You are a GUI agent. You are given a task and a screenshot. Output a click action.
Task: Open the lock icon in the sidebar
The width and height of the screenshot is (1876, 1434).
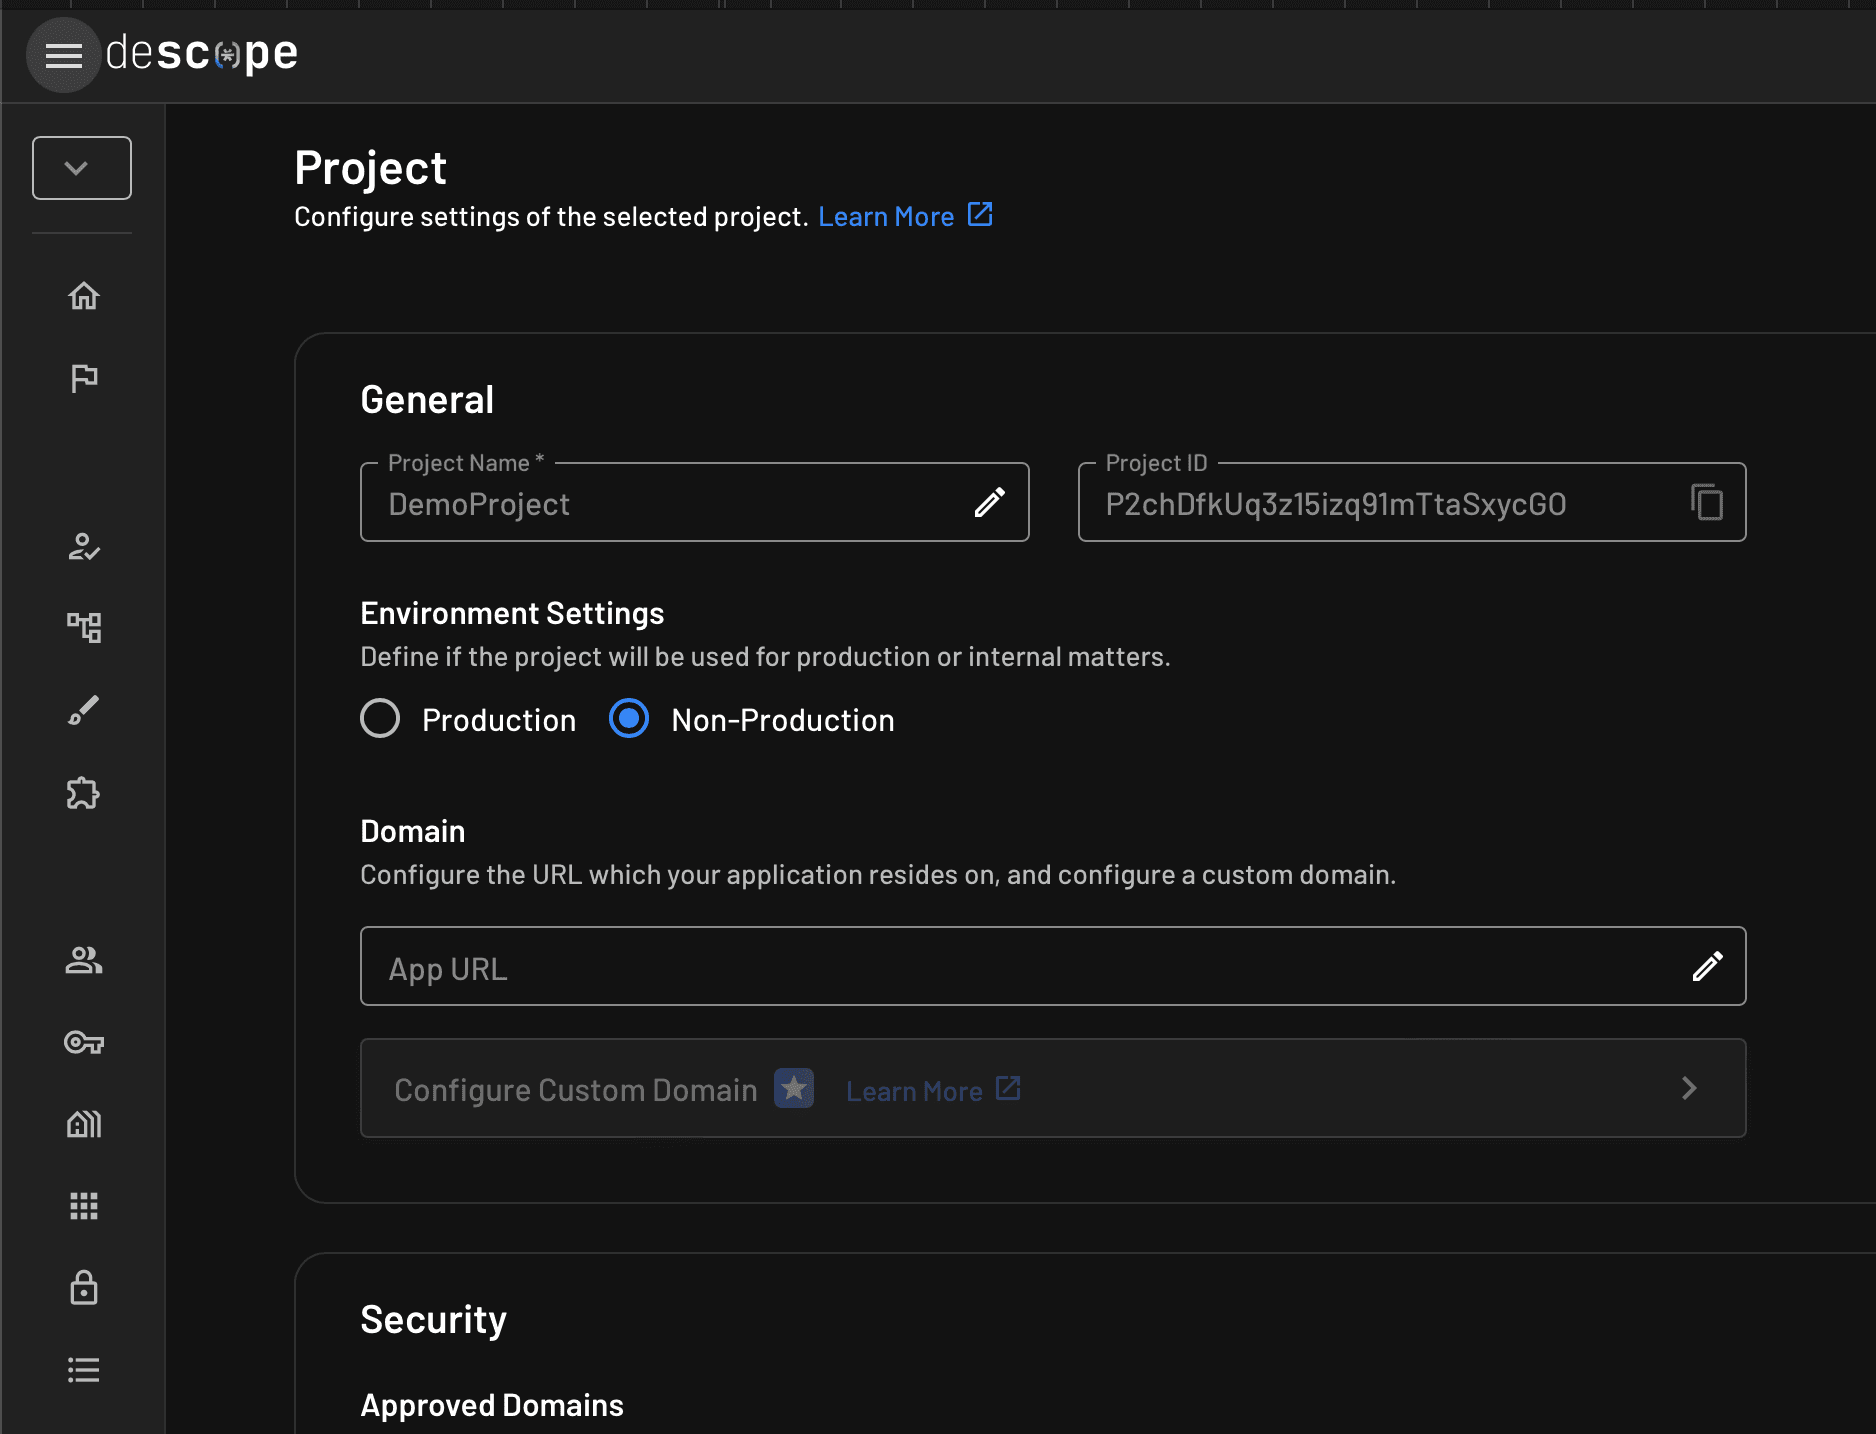click(83, 1288)
